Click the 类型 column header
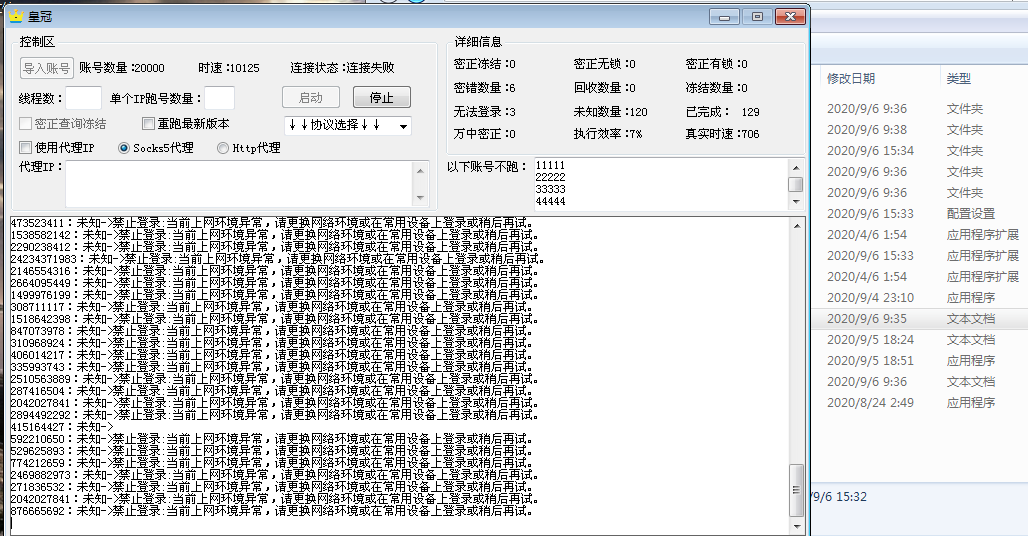1028x536 pixels. pos(958,78)
